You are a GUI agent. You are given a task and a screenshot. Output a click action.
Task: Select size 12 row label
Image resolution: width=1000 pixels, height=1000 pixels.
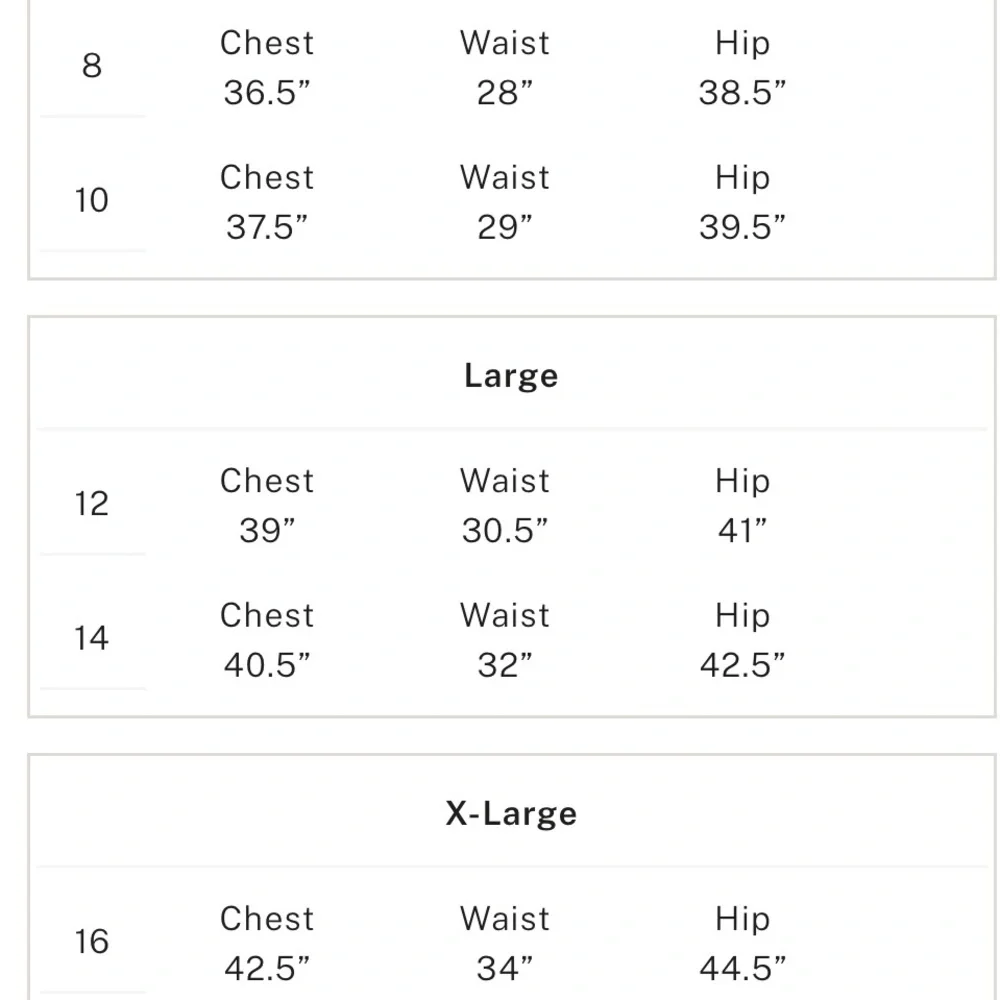click(92, 504)
